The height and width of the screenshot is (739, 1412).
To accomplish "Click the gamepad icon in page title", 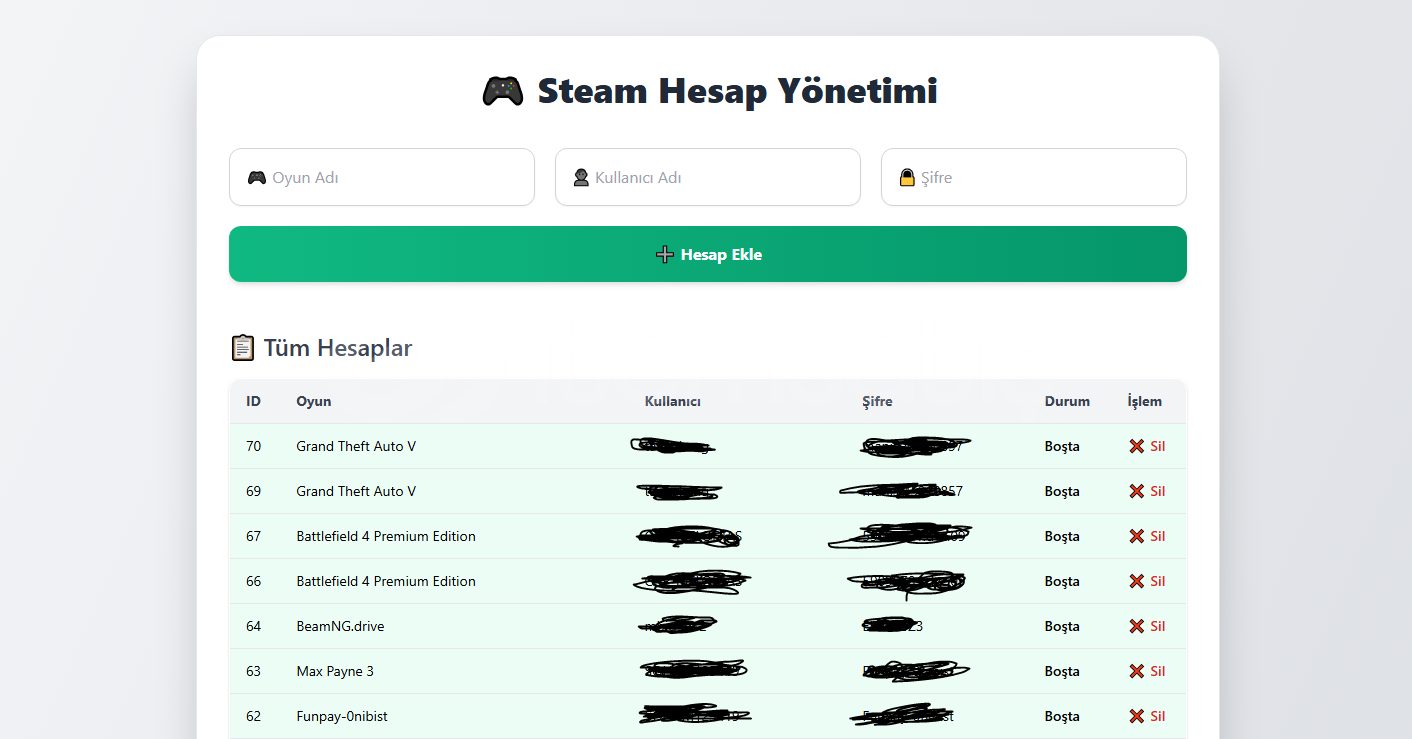I will (503, 91).
